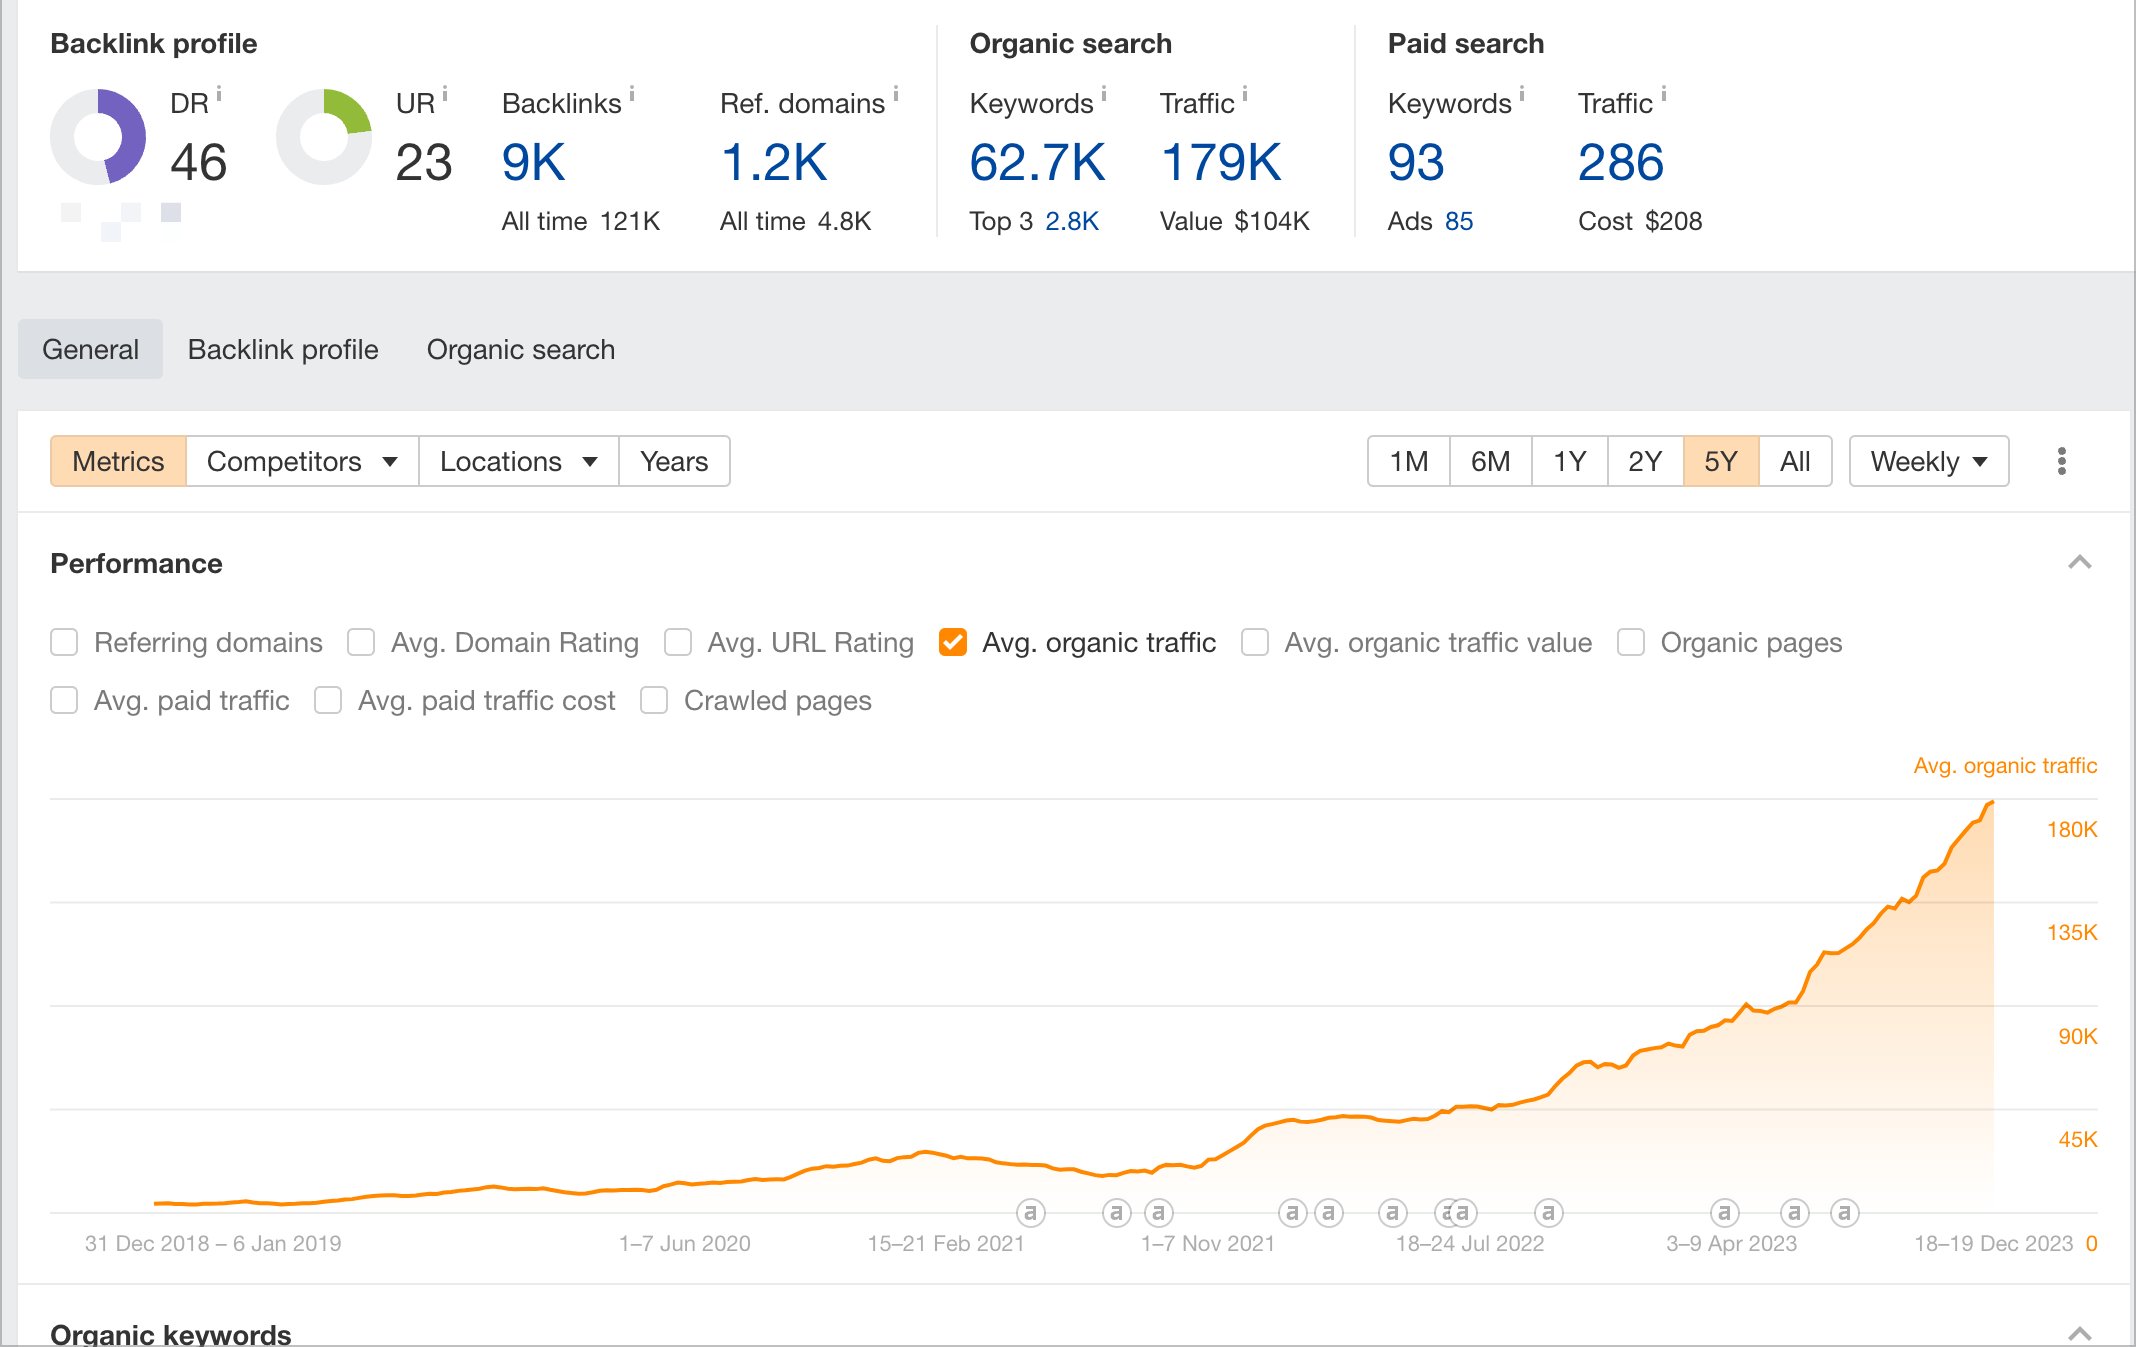
Task: Enable the Avg. URL Rating checkbox
Action: tap(678, 642)
